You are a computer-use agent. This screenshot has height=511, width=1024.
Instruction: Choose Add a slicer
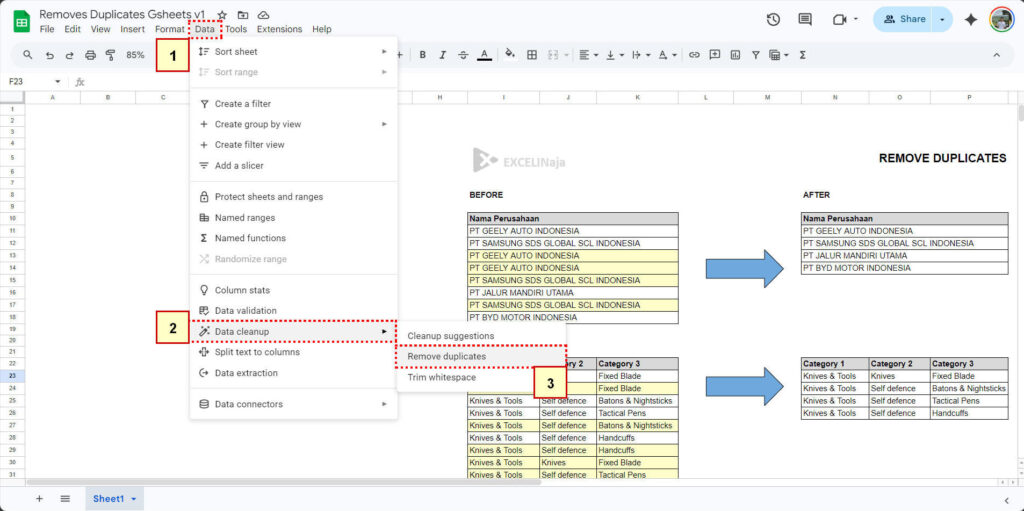[293, 165]
